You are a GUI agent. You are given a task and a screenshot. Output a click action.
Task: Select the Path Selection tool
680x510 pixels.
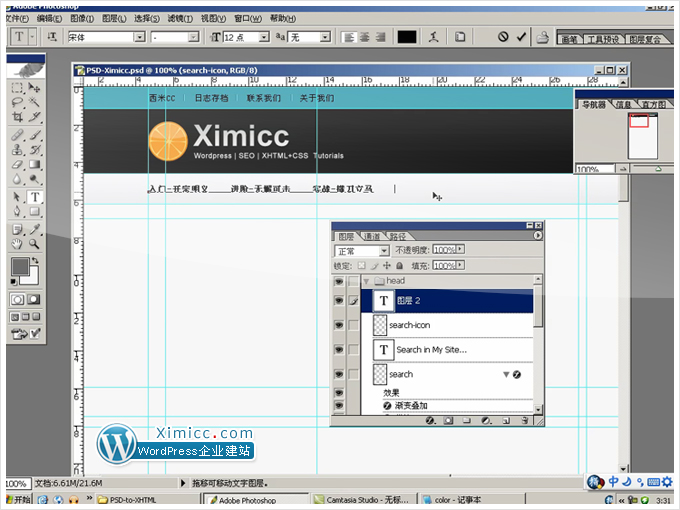tap(17, 197)
